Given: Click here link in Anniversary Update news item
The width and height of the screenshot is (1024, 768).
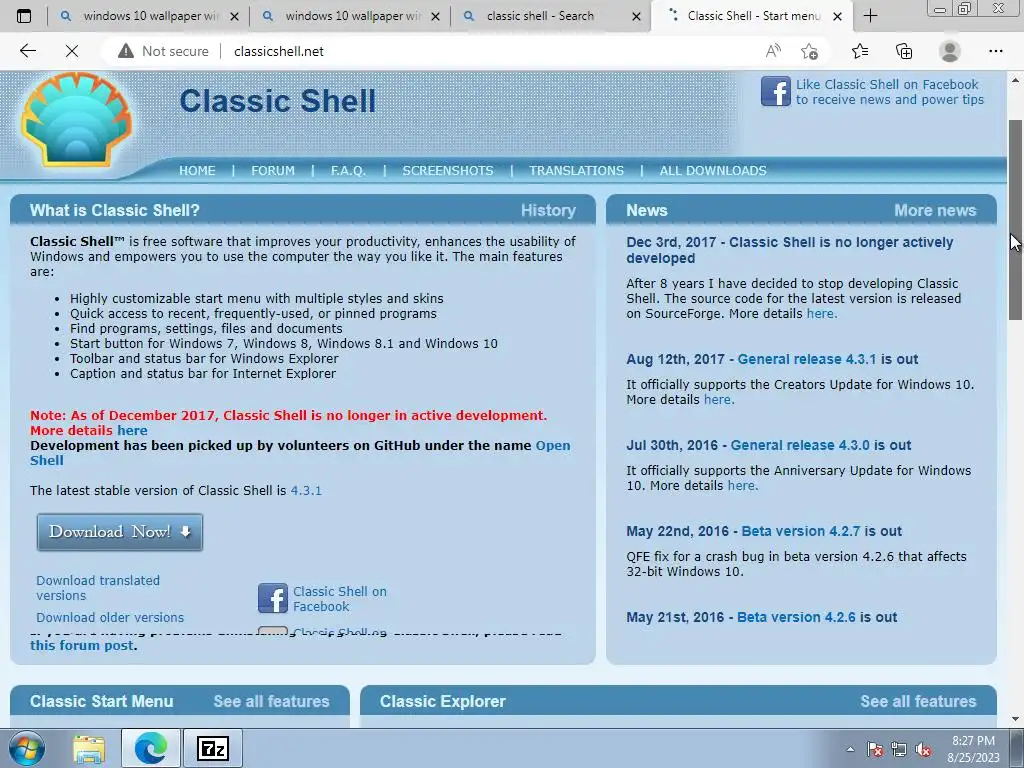Looking at the screenshot, I should pos(743,486).
